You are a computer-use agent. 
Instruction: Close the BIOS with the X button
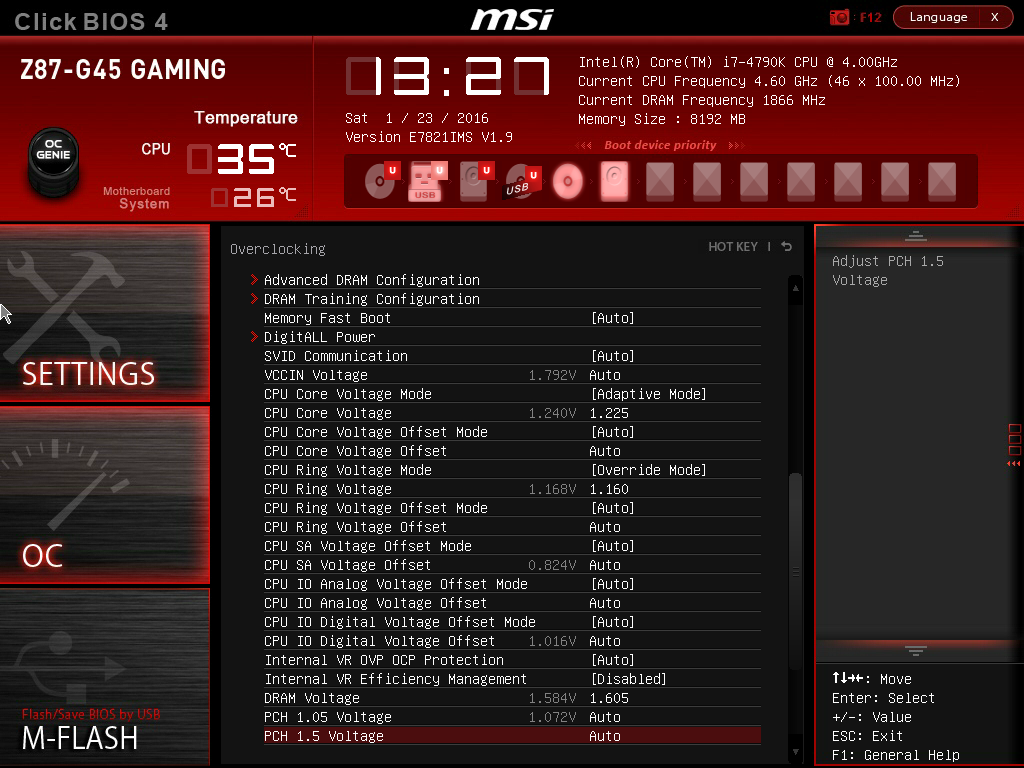click(x=995, y=17)
